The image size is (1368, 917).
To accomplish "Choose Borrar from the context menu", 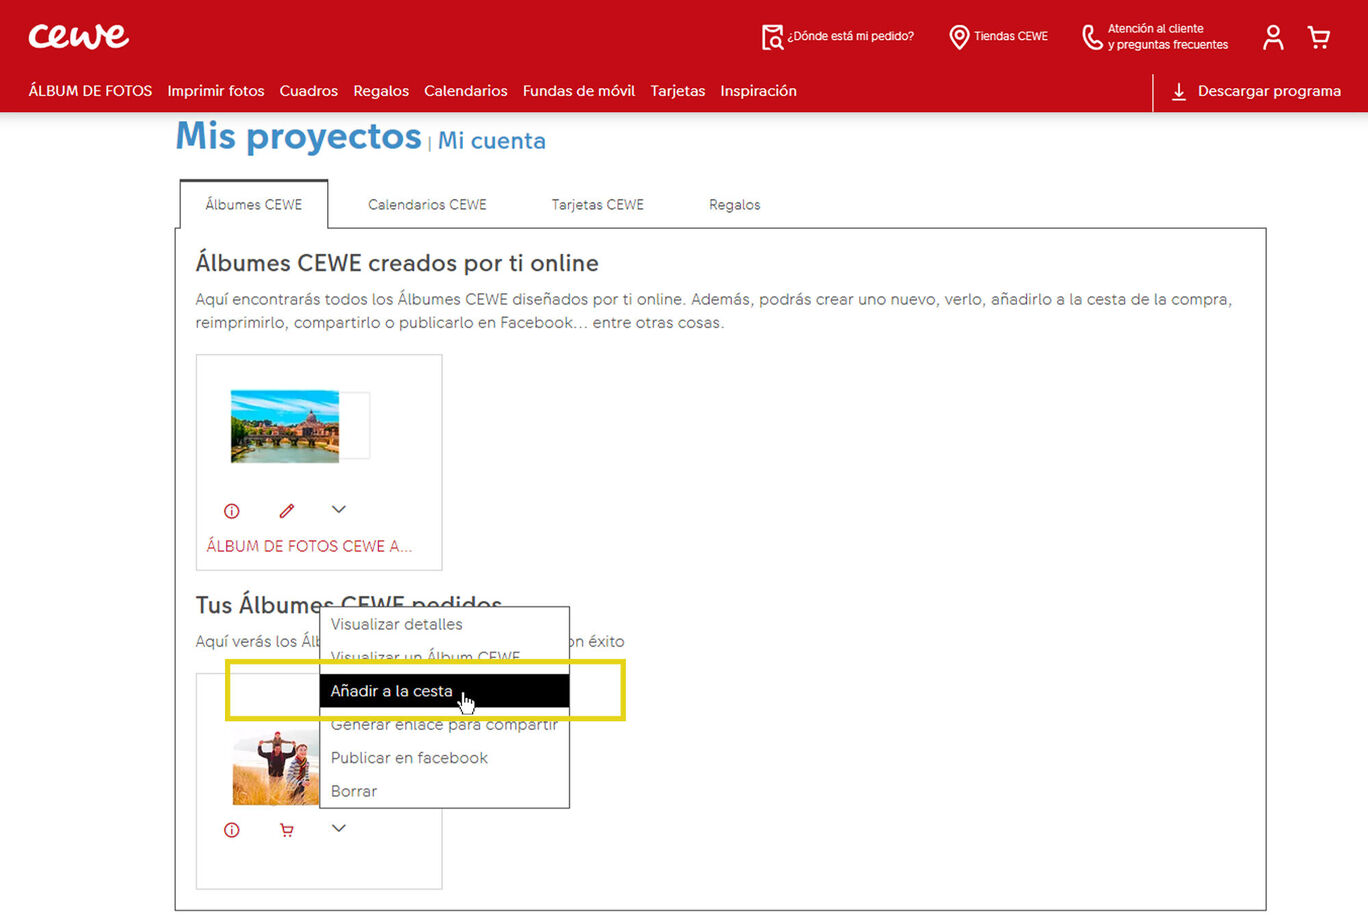I will click(353, 790).
